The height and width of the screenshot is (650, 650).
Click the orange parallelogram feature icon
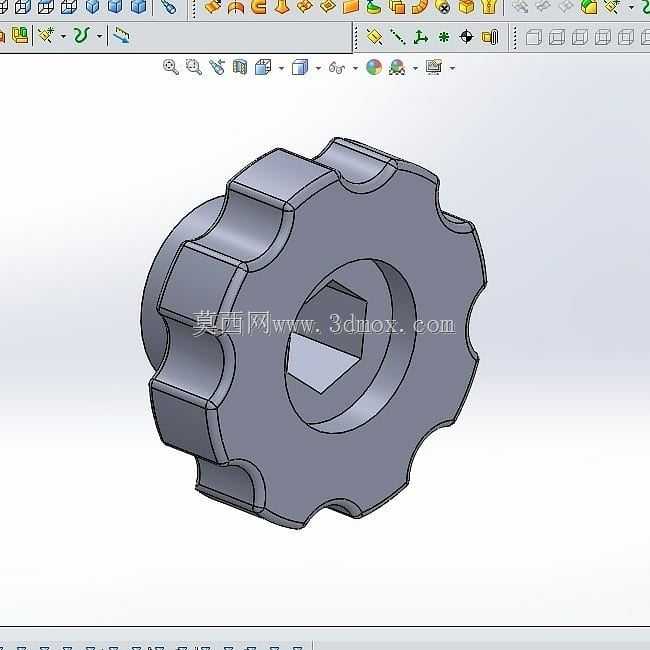351,7
